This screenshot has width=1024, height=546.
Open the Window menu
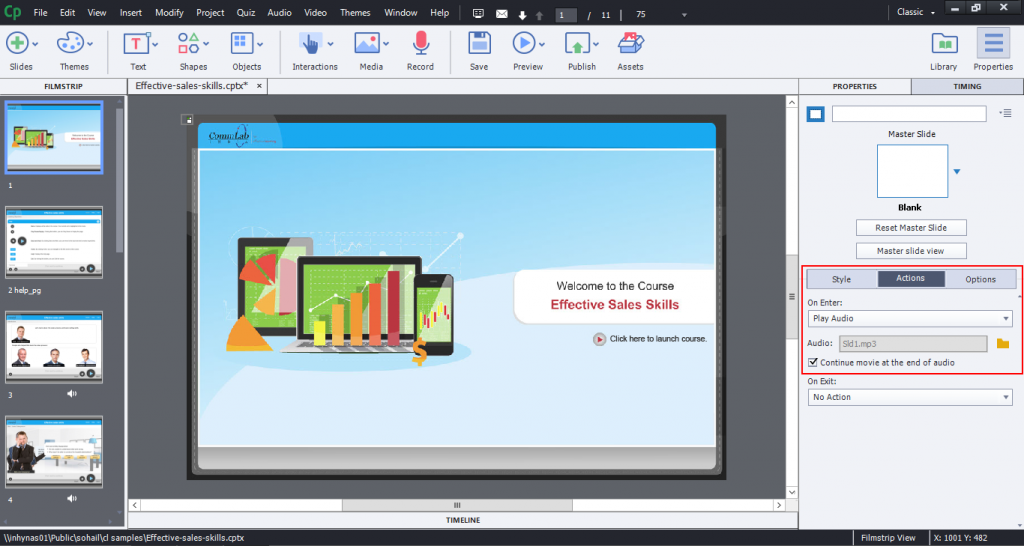pos(400,12)
